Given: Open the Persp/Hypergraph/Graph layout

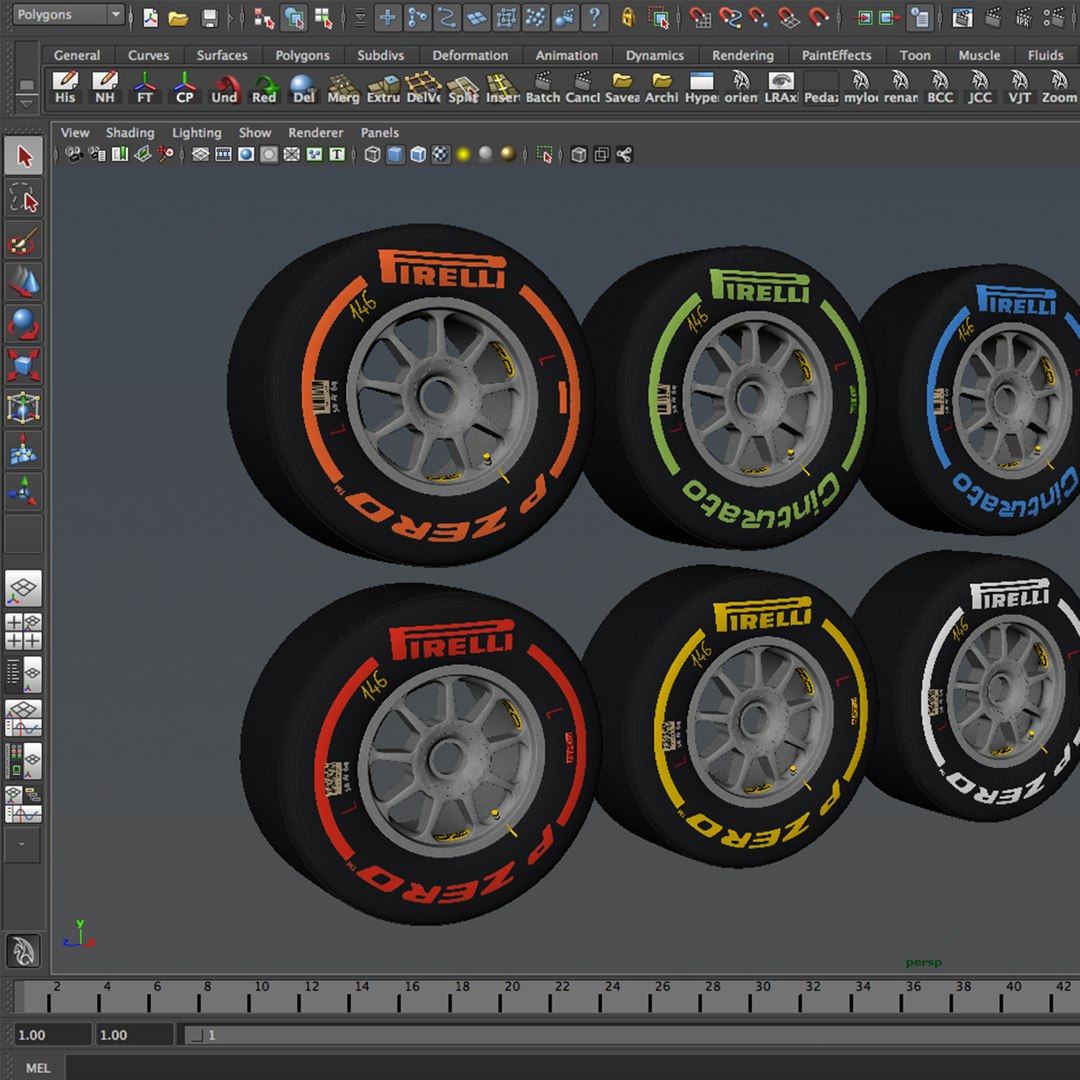Looking at the screenshot, I should click(24, 804).
